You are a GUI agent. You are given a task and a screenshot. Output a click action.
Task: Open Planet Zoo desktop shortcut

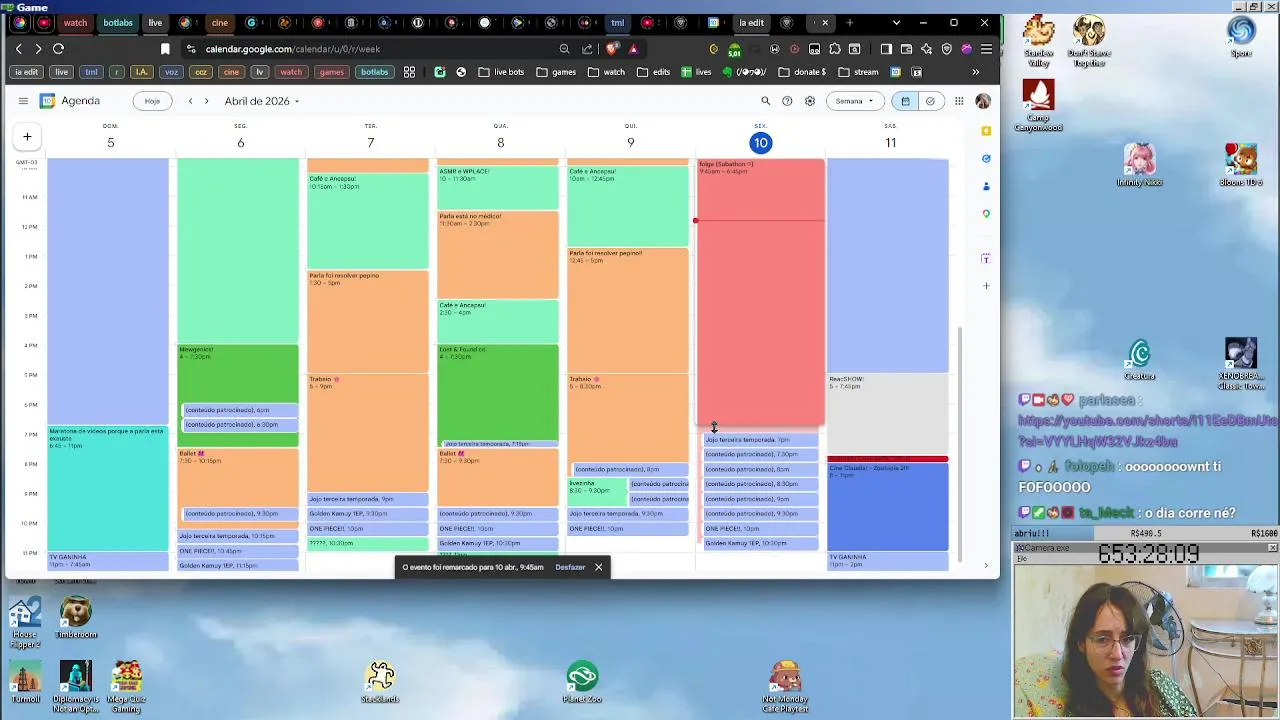[x=582, y=681]
